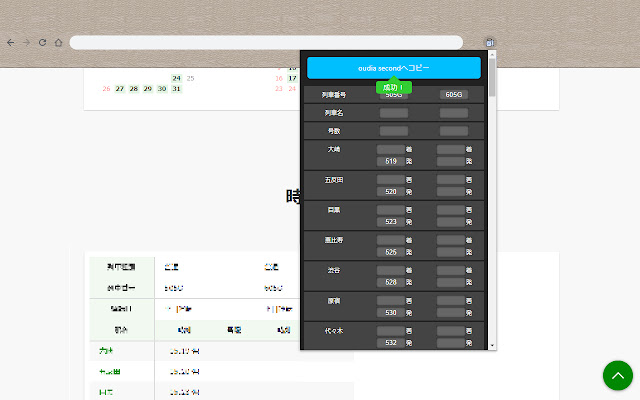Reload the page with the refresh icon

42,42
